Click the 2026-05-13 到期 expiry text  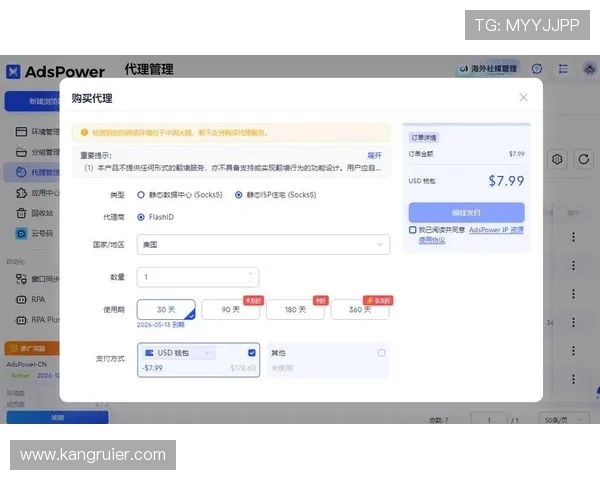point(161,325)
